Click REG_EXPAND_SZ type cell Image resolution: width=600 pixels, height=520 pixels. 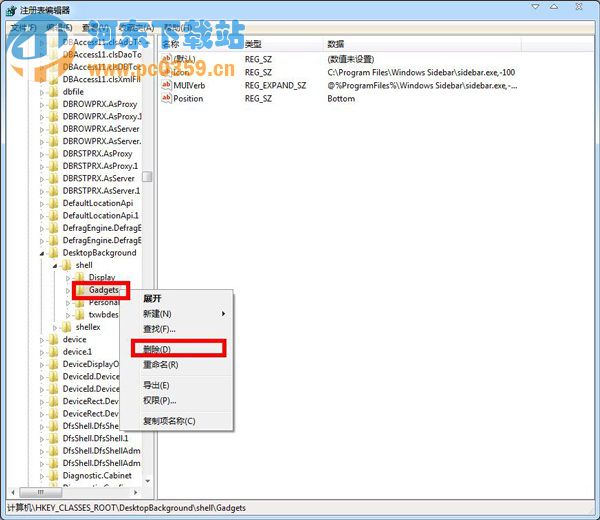[x=275, y=85]
